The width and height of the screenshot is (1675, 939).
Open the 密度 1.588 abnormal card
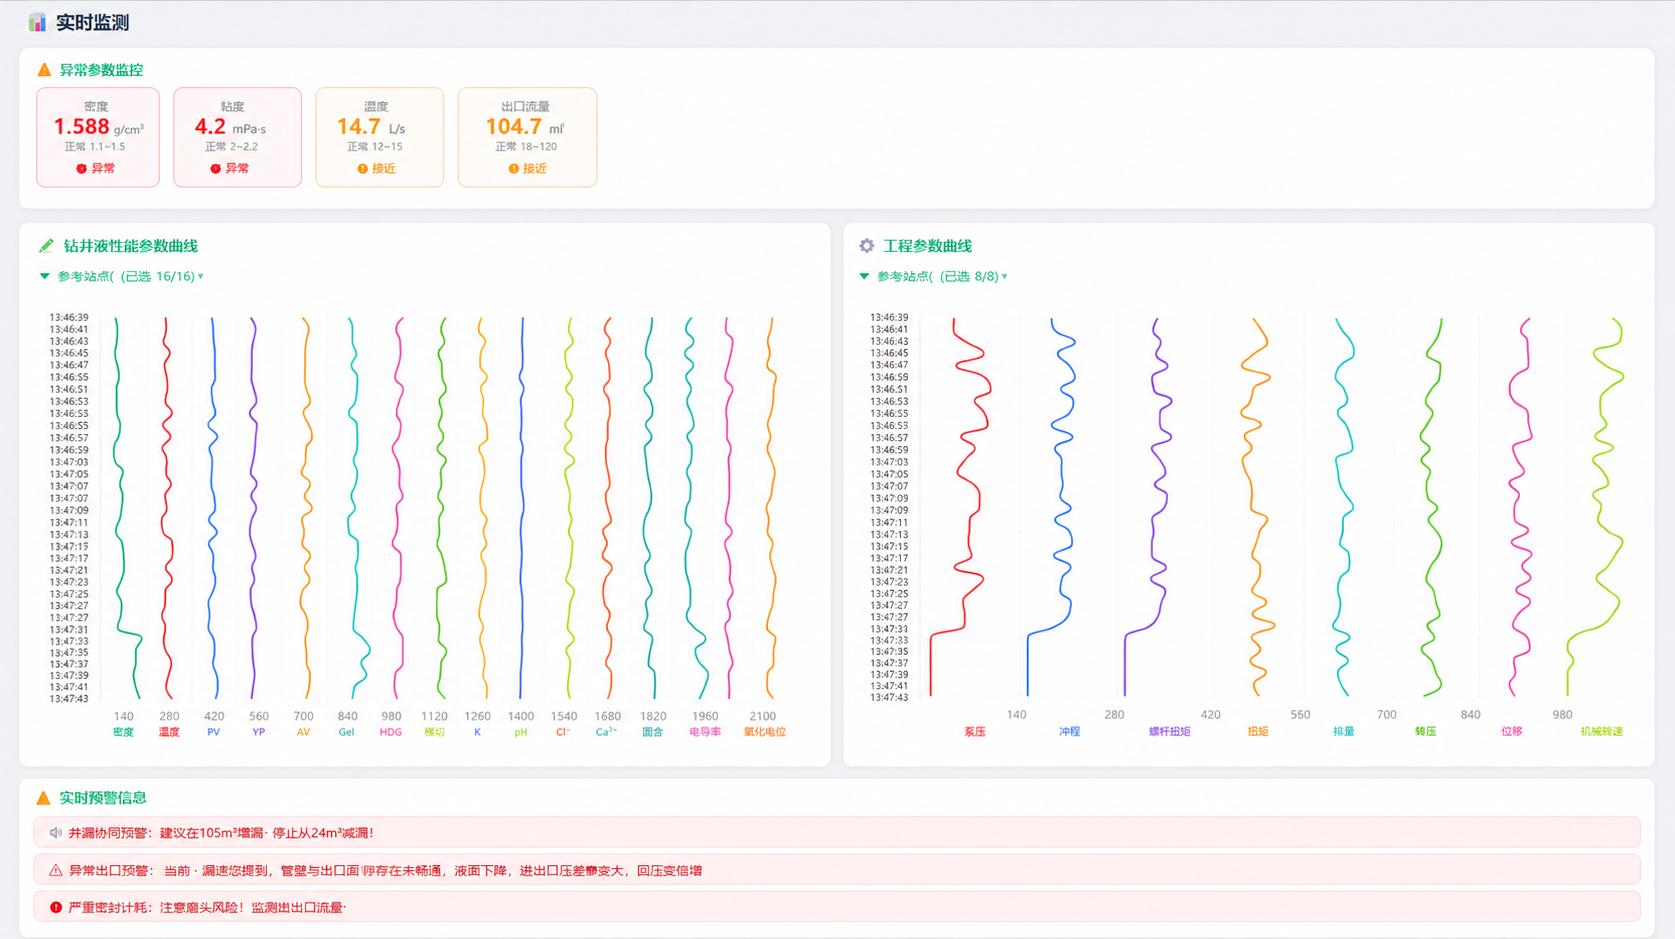coord(98,137)
